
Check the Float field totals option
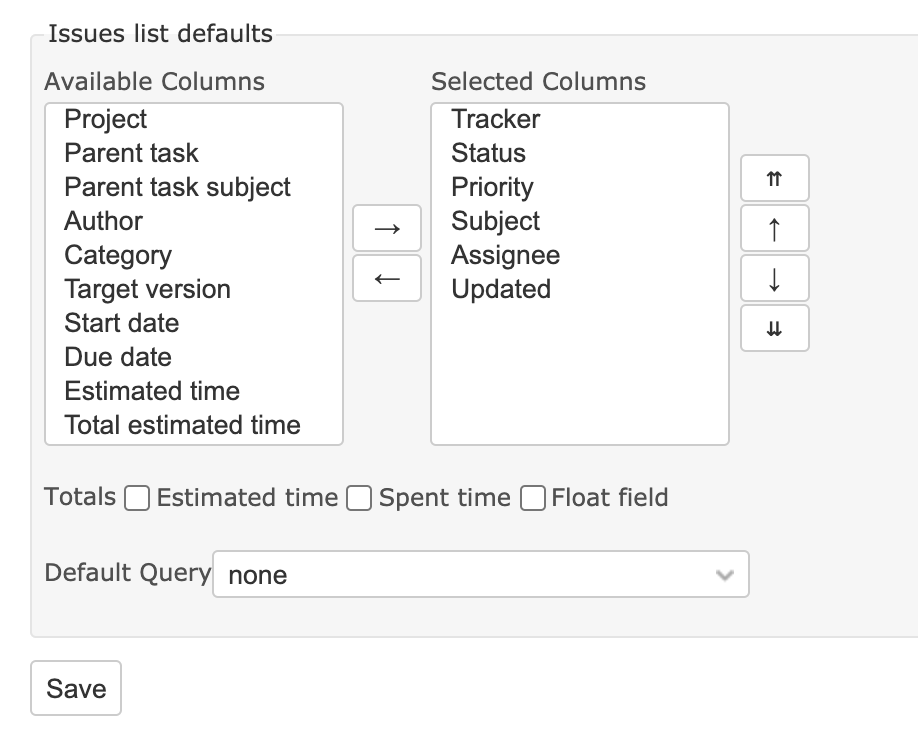[534, 498]
